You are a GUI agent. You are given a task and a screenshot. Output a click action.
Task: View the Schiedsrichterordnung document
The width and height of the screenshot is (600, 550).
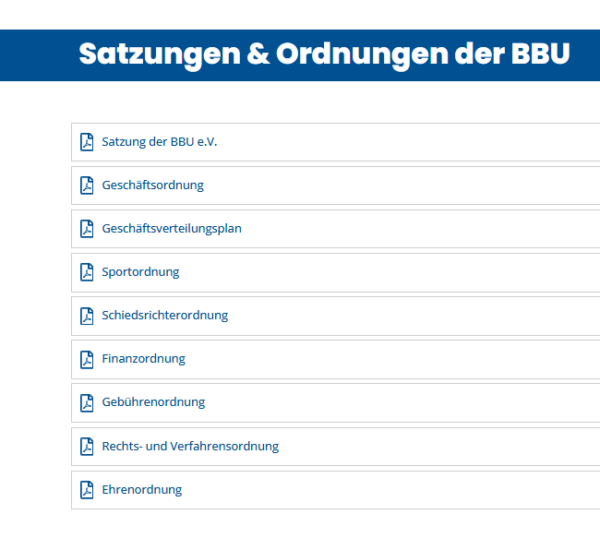[165, 316]
